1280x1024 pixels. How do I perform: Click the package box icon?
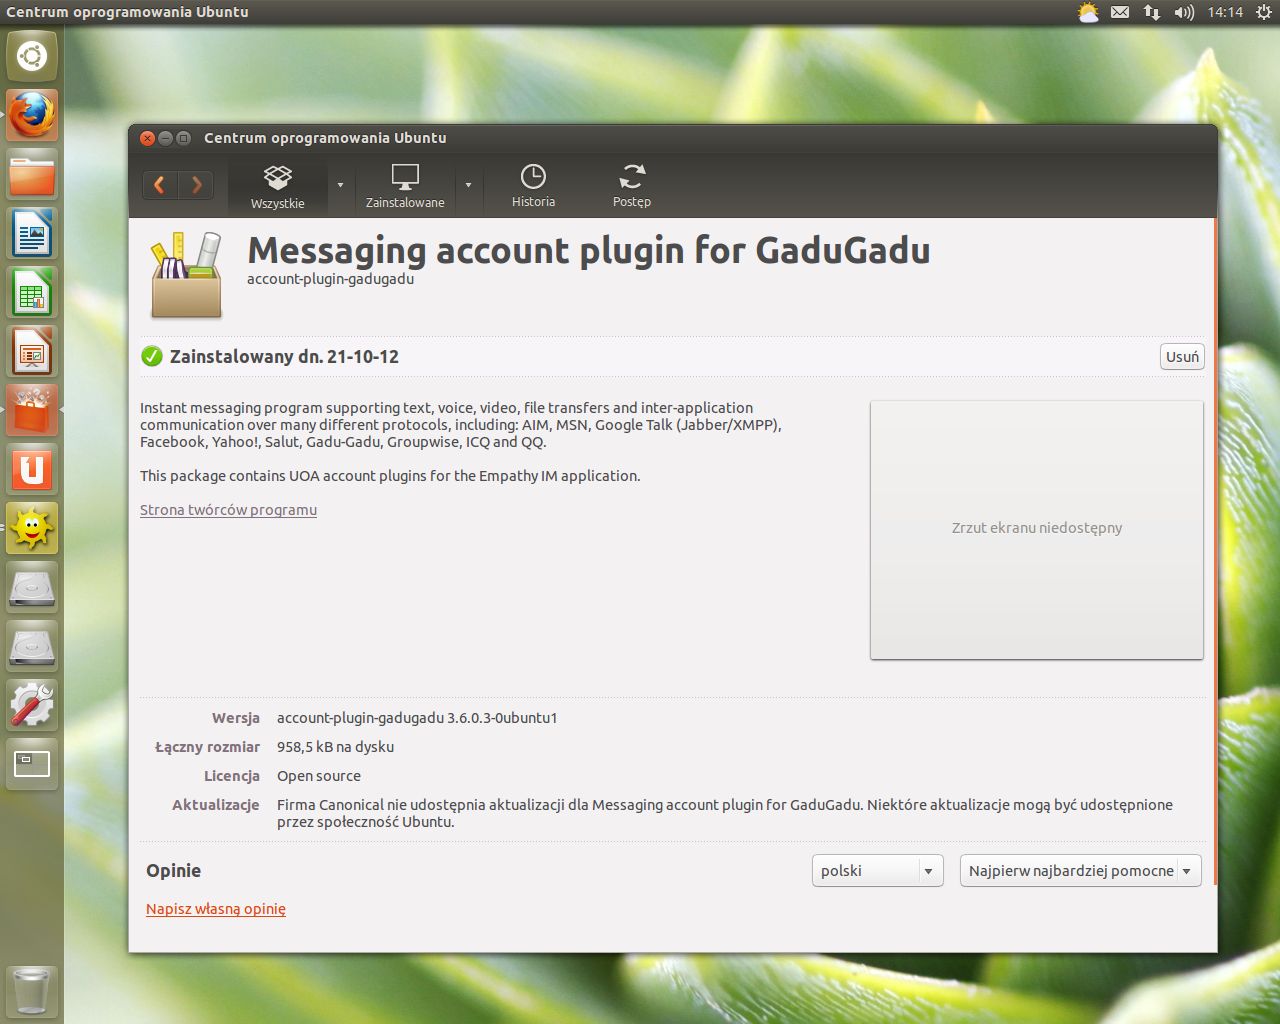[x=186, y=275]
